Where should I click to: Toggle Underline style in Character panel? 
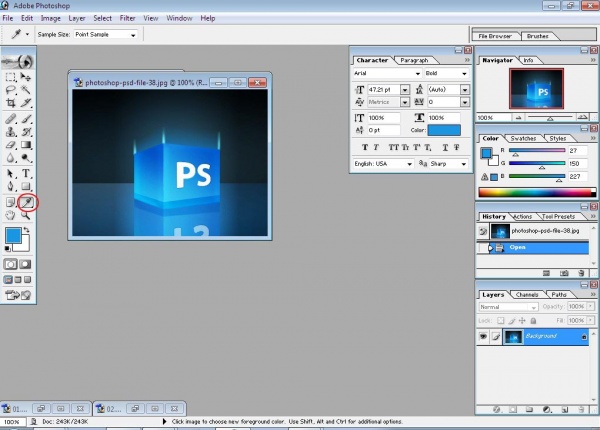(443, 145)
